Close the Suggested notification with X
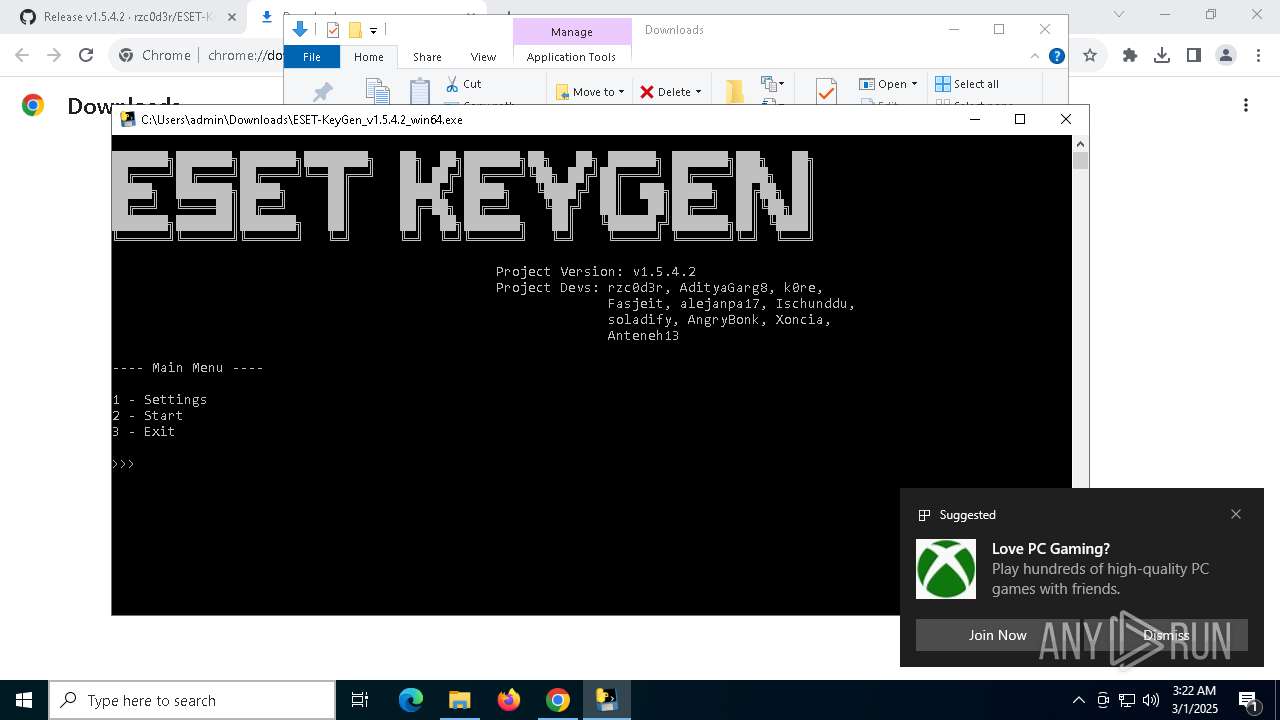The width and height of the screenshot is (1280, 720). 1236,514
